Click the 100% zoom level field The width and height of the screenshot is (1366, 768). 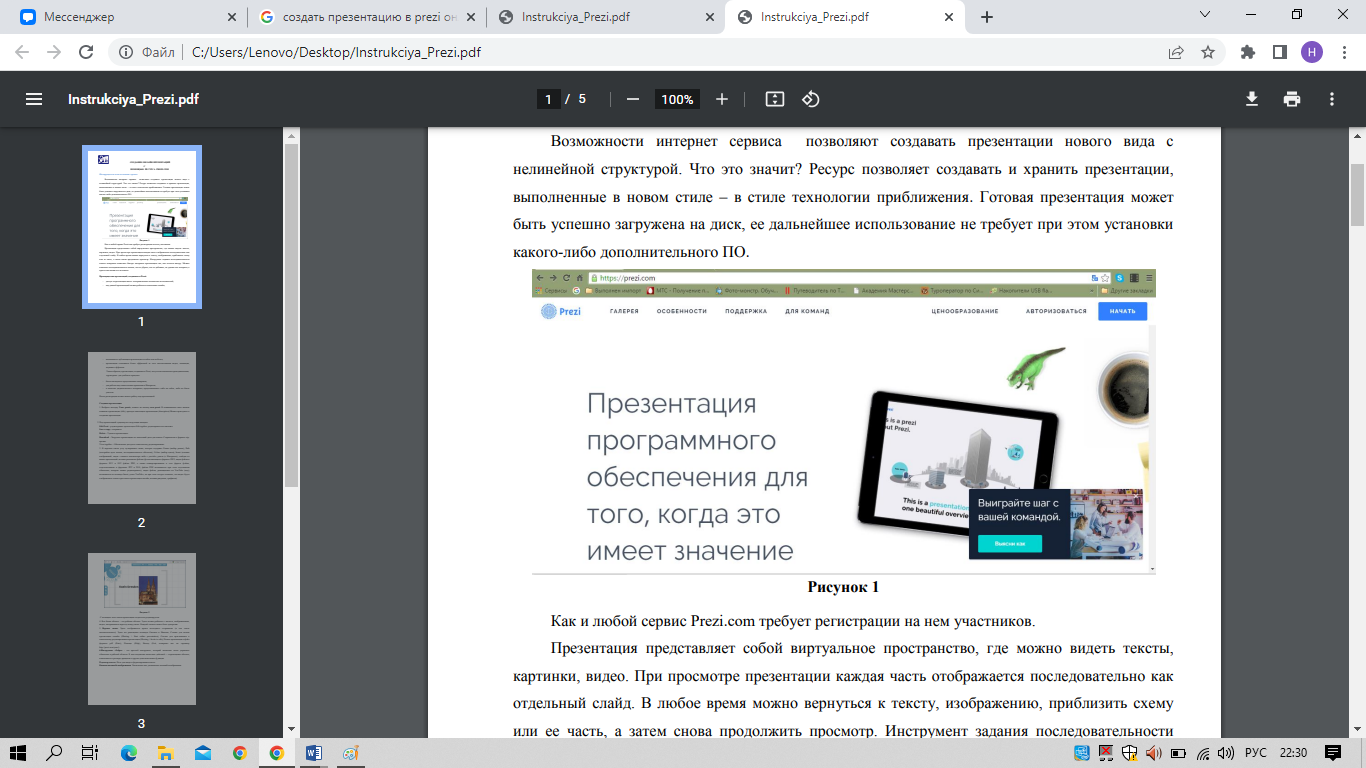click(677, 99)
